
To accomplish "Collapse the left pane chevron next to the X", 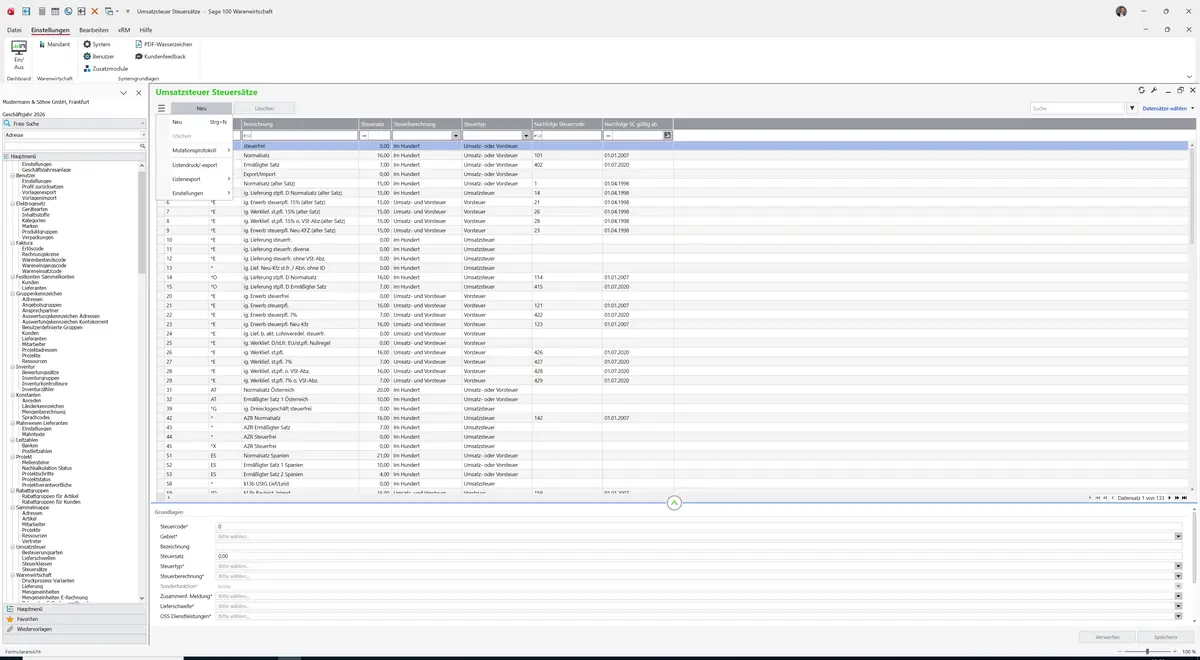I will click(123, 93).
